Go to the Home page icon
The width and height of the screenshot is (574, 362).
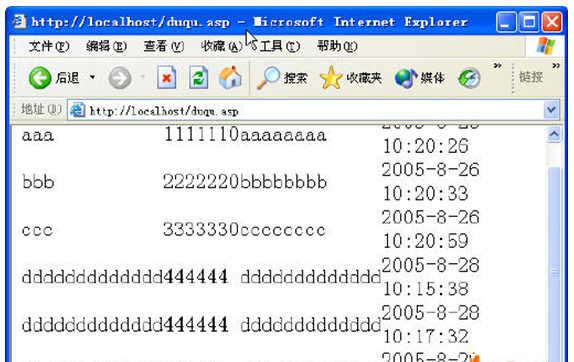(230, 77)
